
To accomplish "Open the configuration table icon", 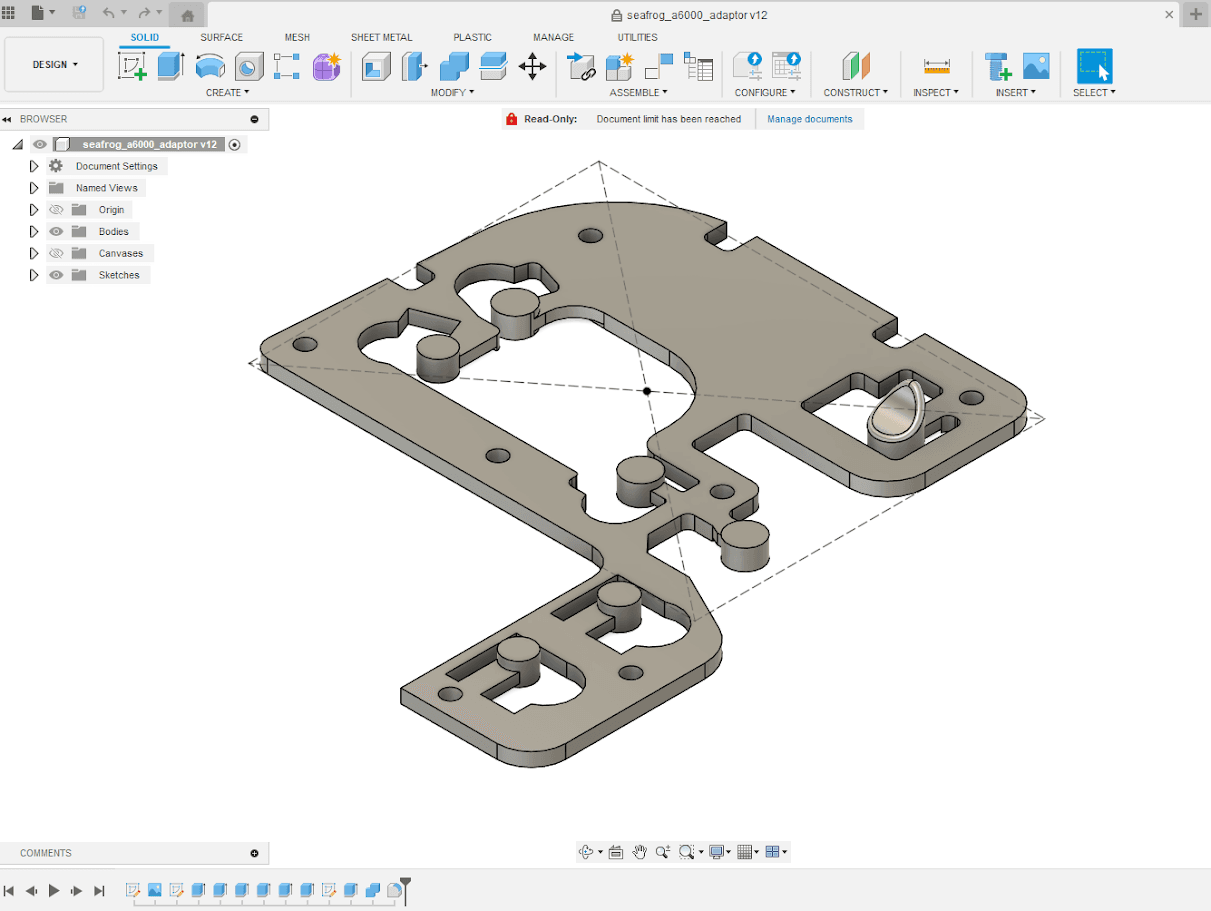I will click(786, 67).
